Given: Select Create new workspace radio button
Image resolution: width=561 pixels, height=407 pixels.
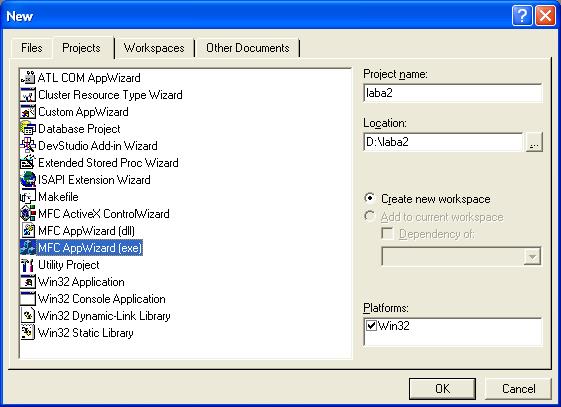Looking at the screenshot, I should [369, 198].
